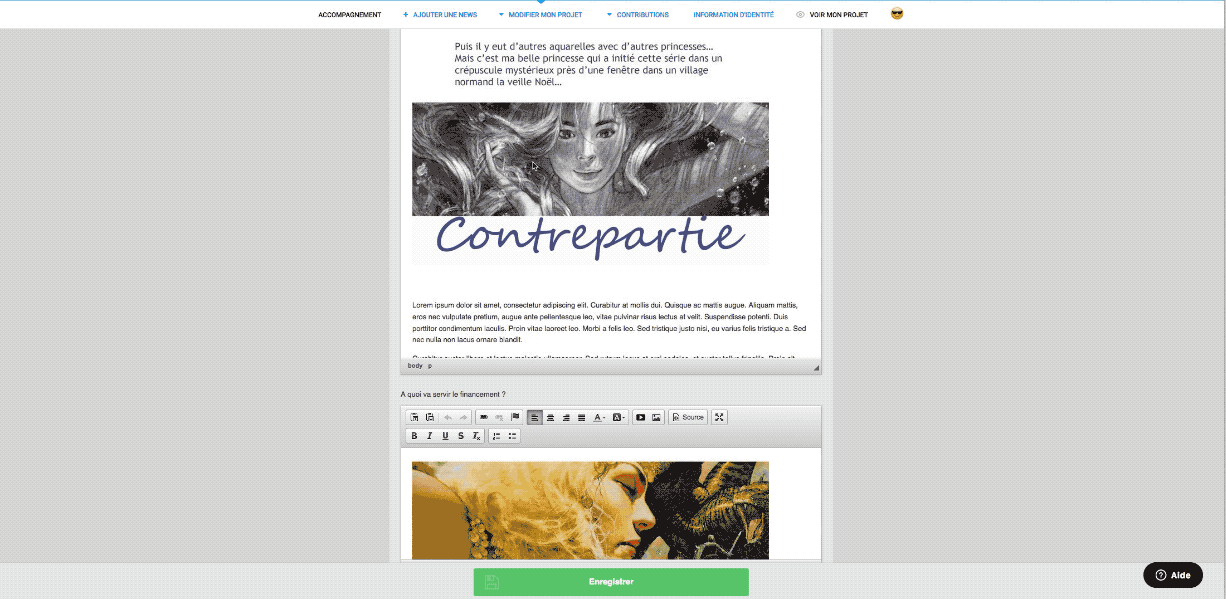Open the Accompagnement menu item
The width and height of the screenshot is (1226, 599).
tap(350, 15)
